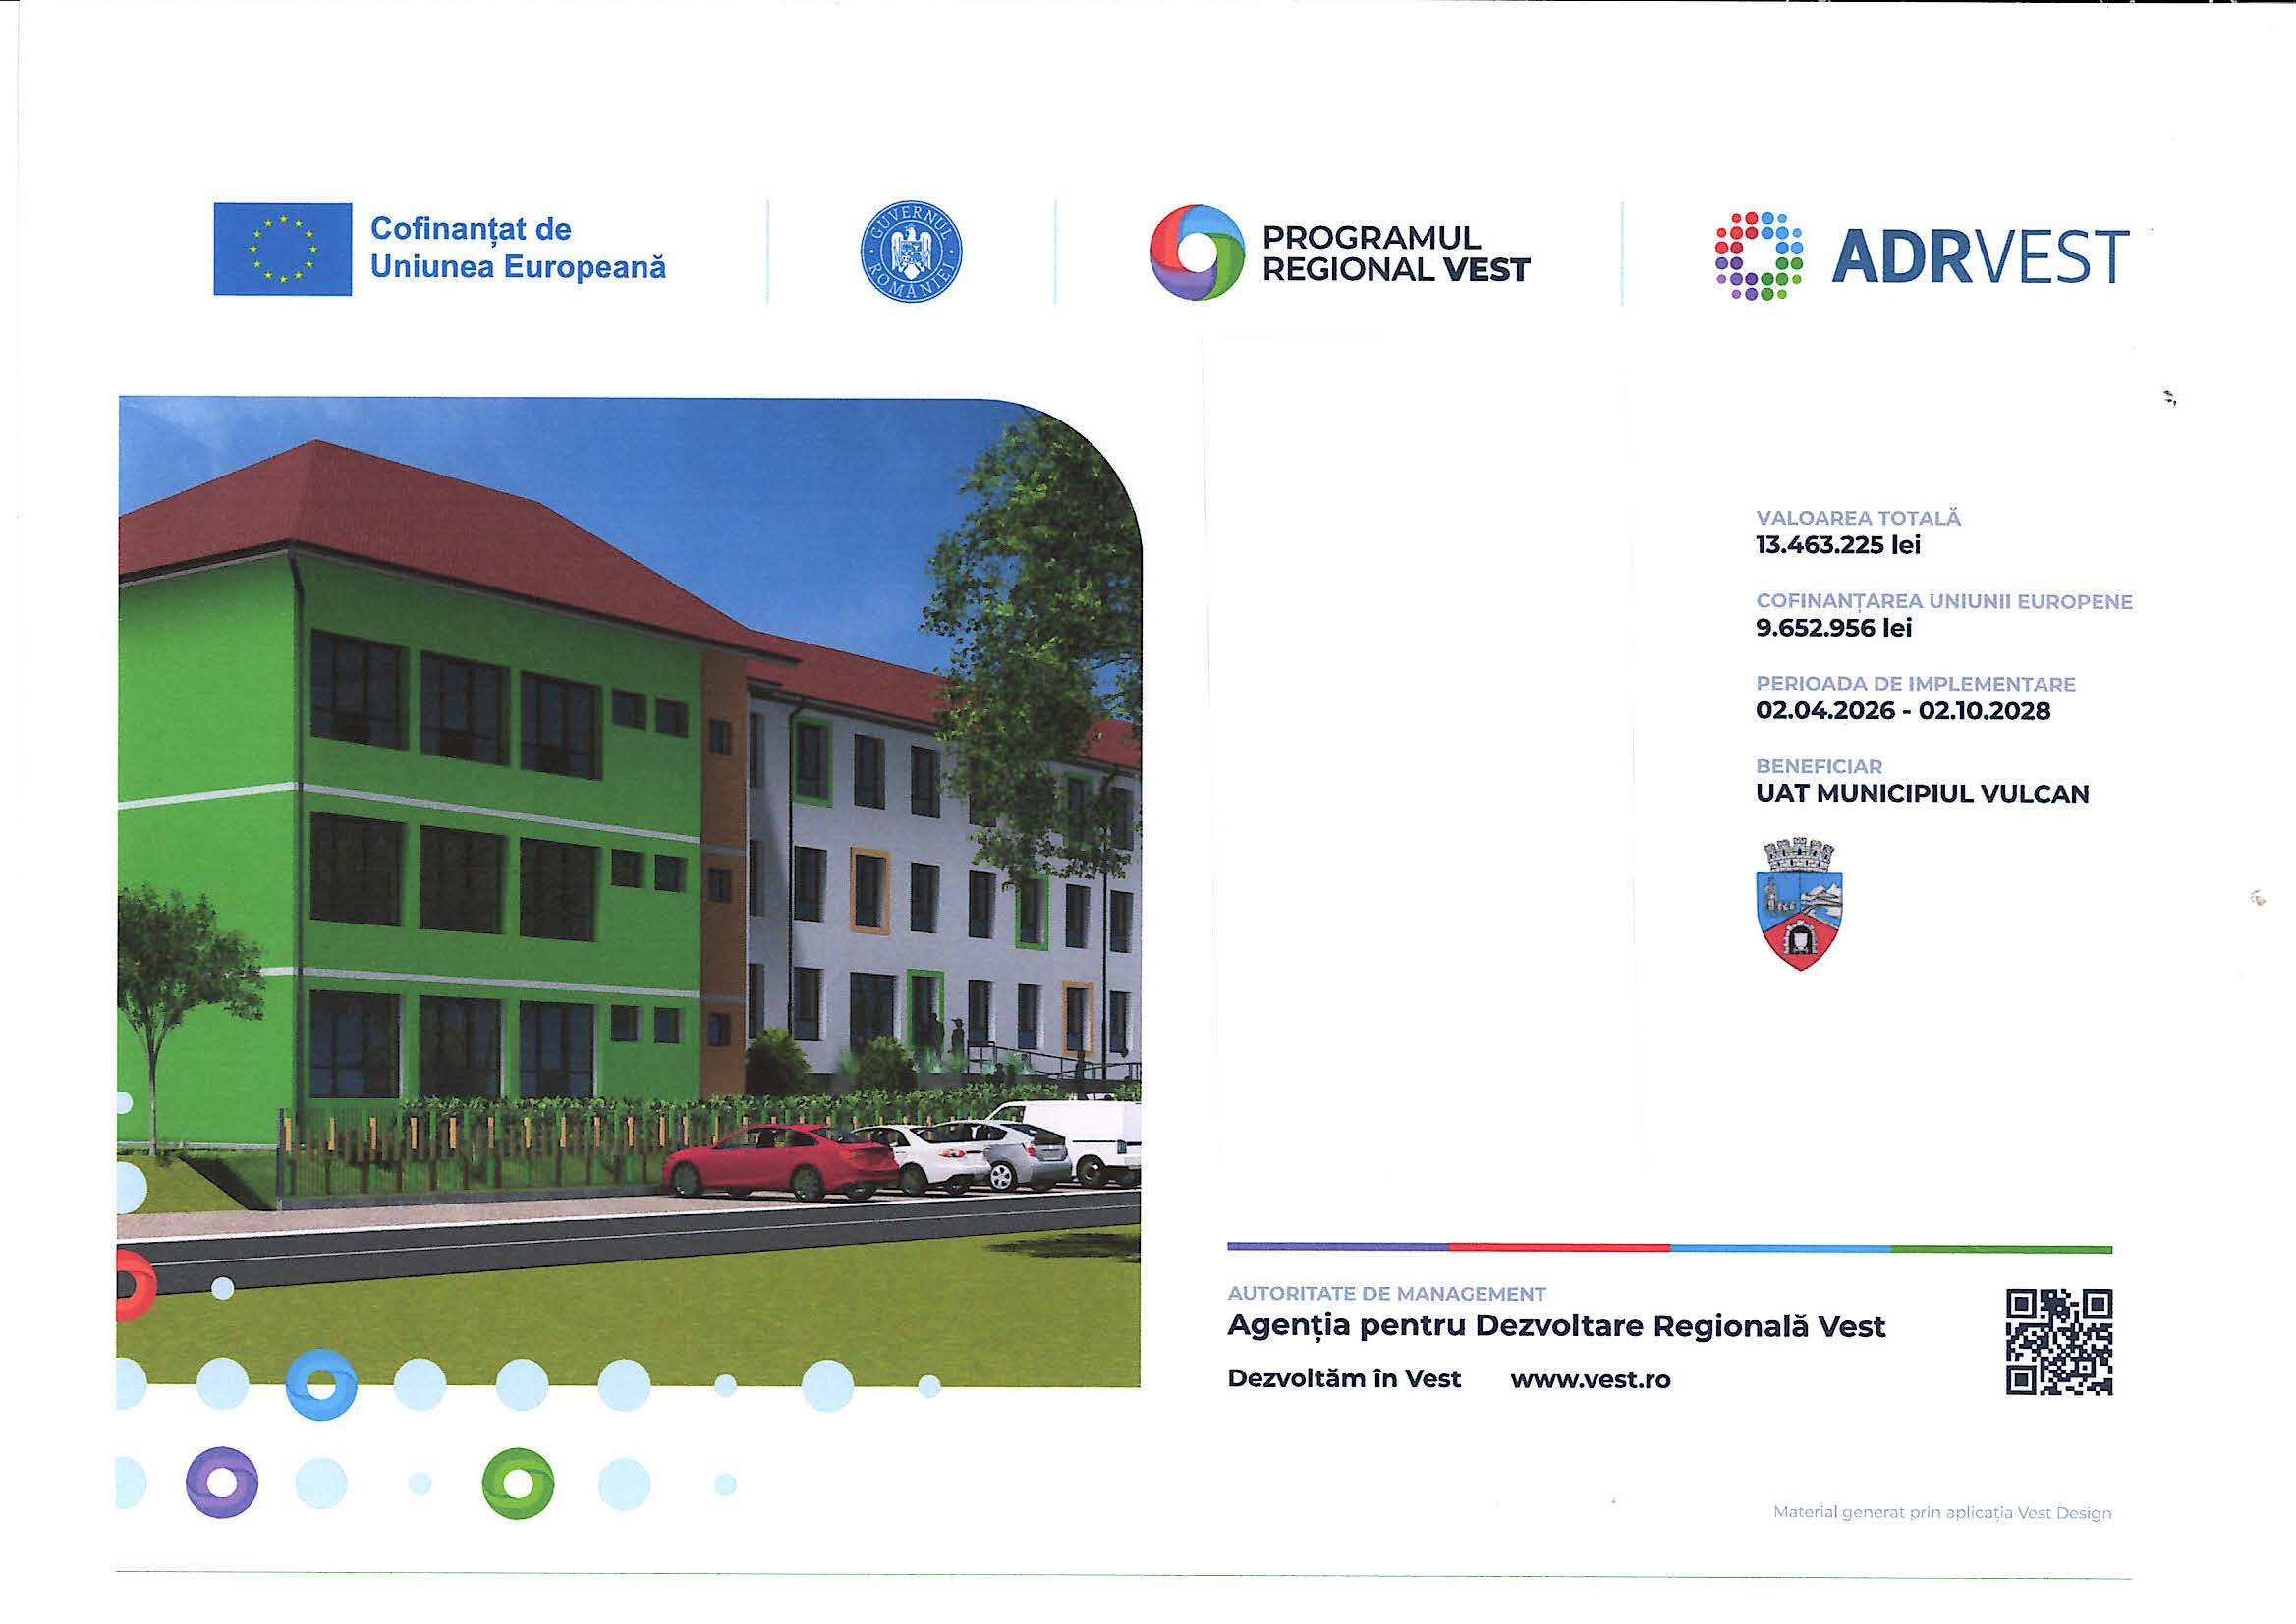Click the 'Cofinanțat de Uniunea Europeană' text
The width and height of the screenshot is (2296, 1624).
(x=517, y=248)
